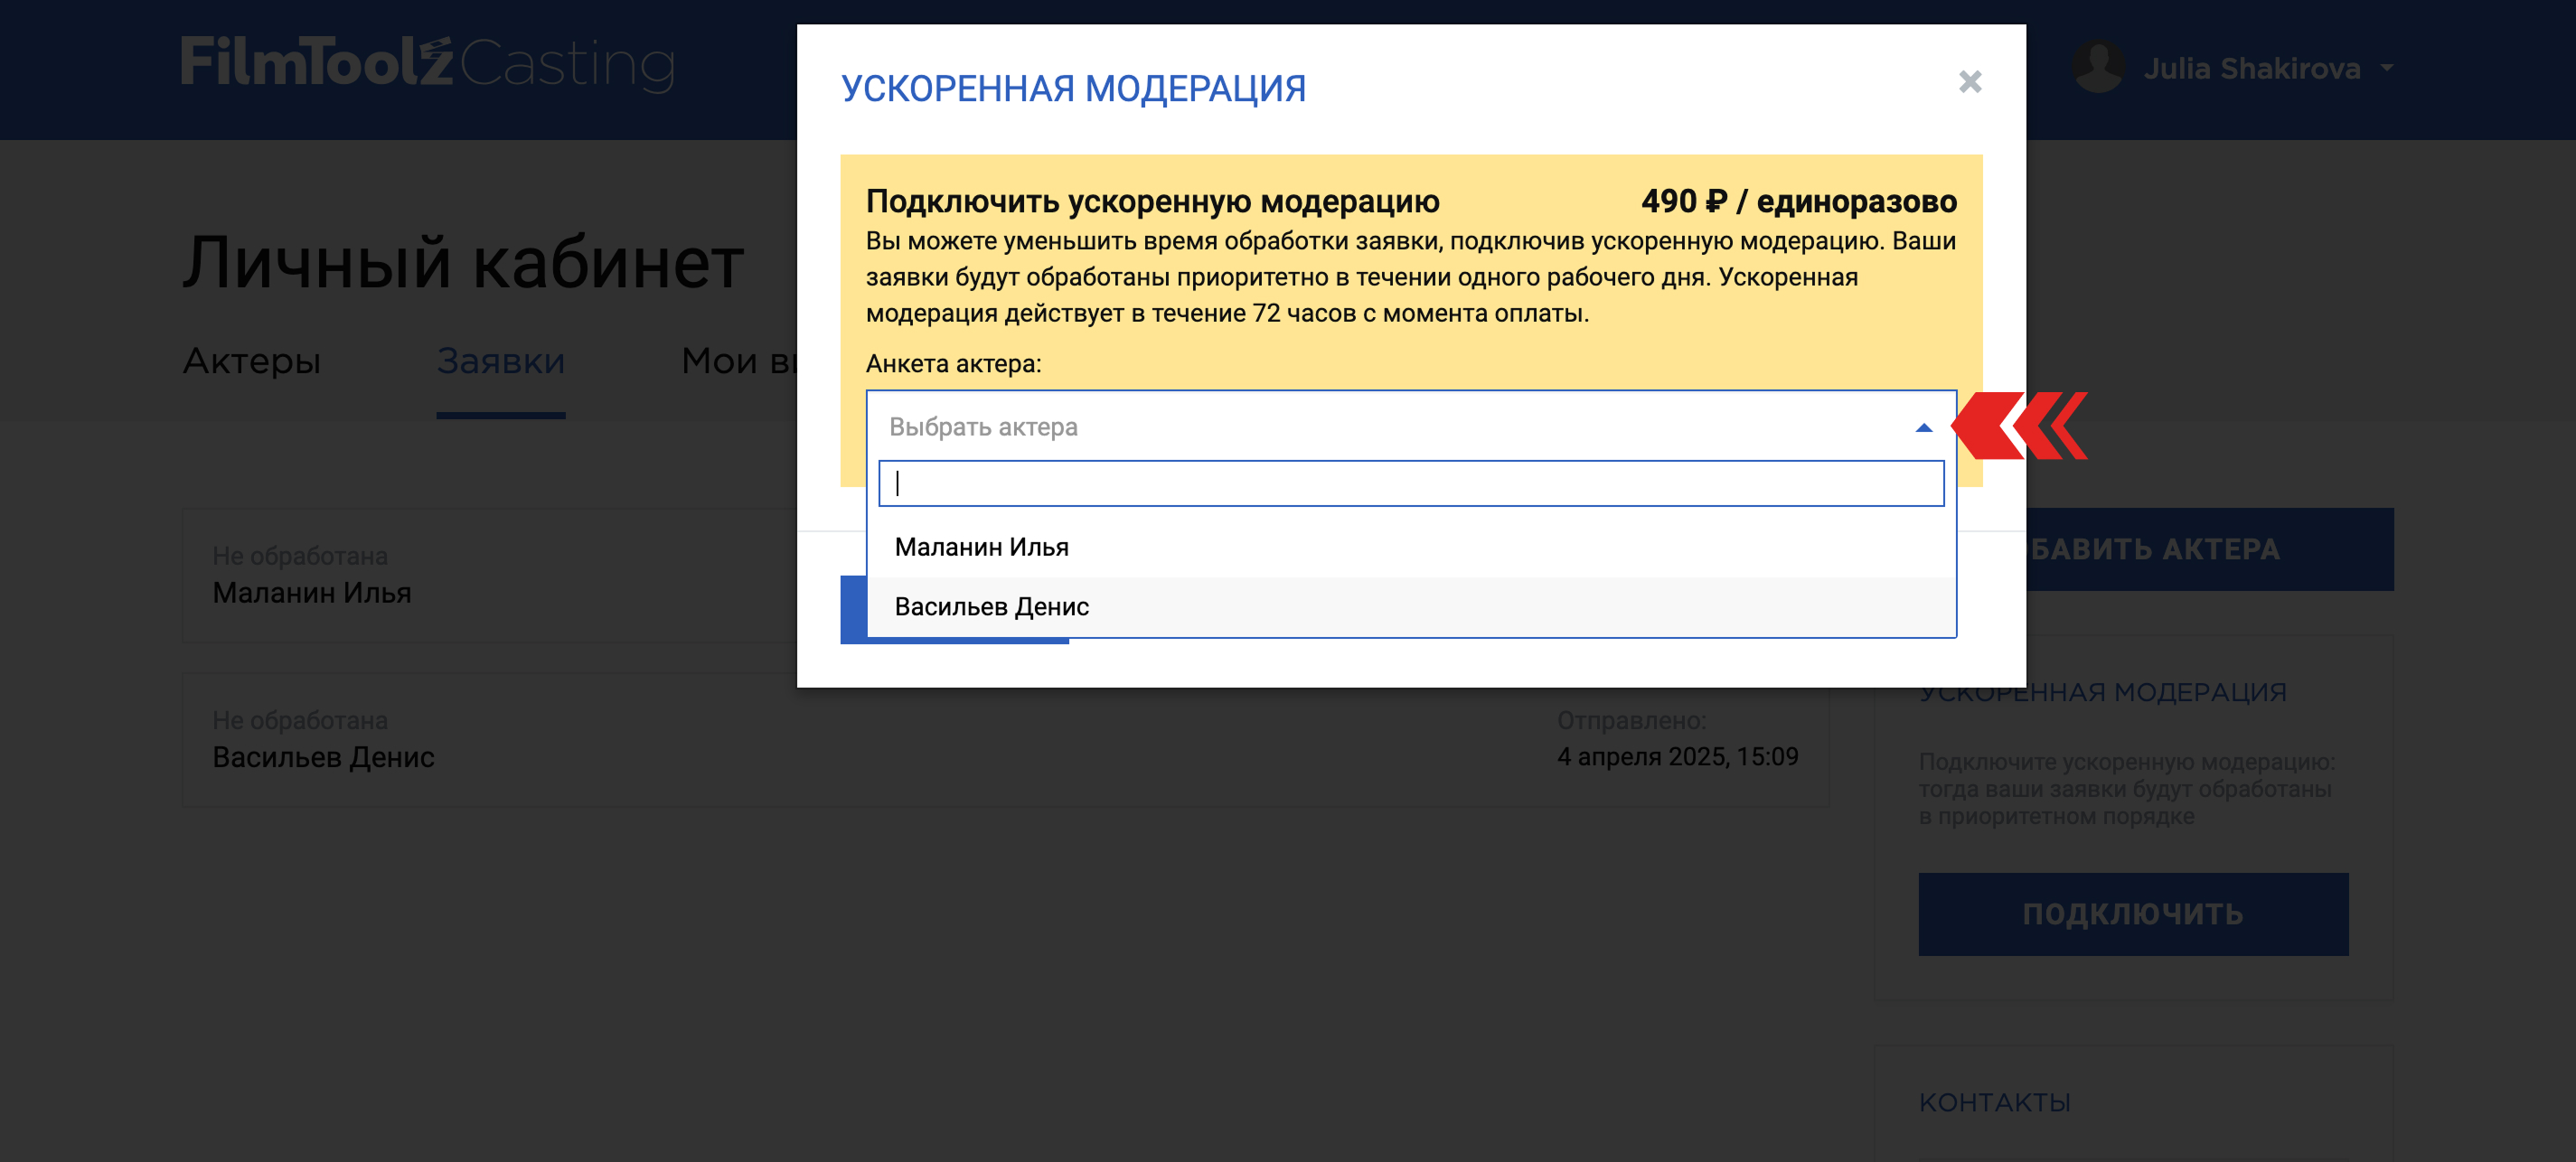Select the sent date 4 апреля 2025, 15:09
This screenshot has height=1162, width=2576.
pos(1677,757)
